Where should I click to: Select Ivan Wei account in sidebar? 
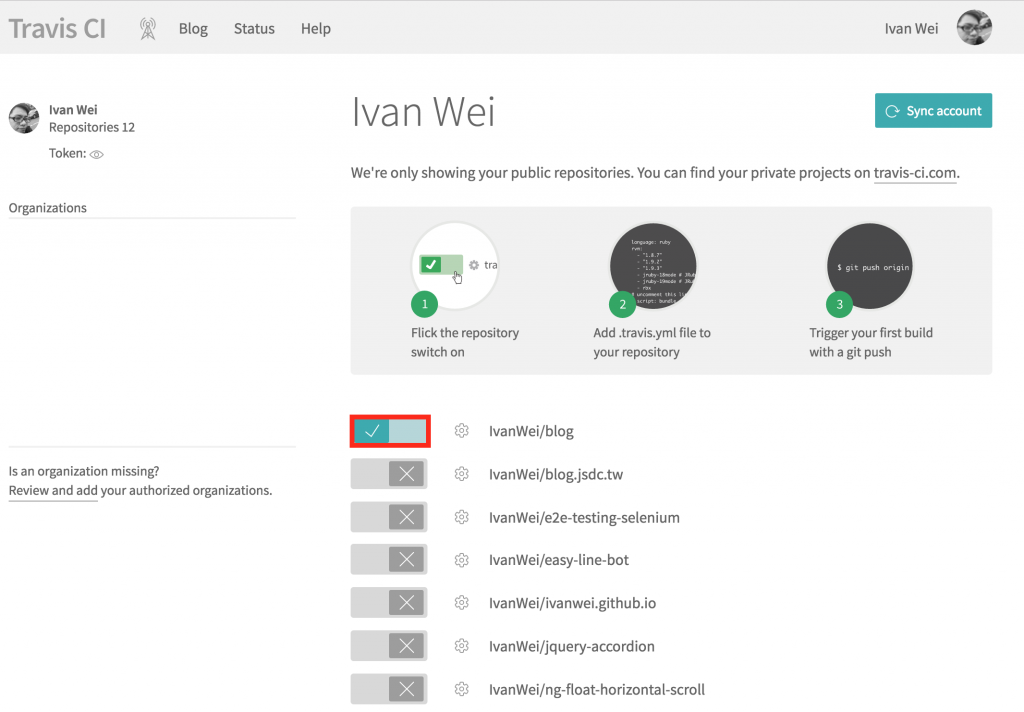tap(73, 110)
